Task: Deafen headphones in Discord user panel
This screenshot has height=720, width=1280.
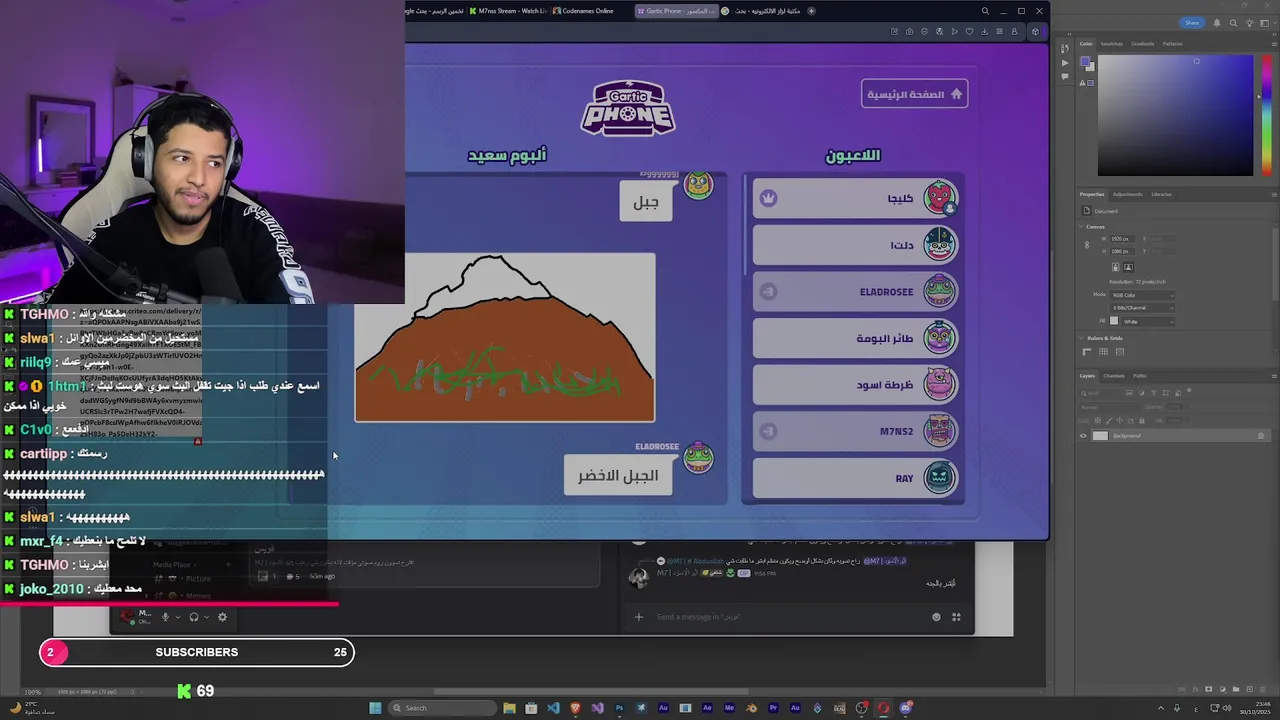Action: coord(194,617)
